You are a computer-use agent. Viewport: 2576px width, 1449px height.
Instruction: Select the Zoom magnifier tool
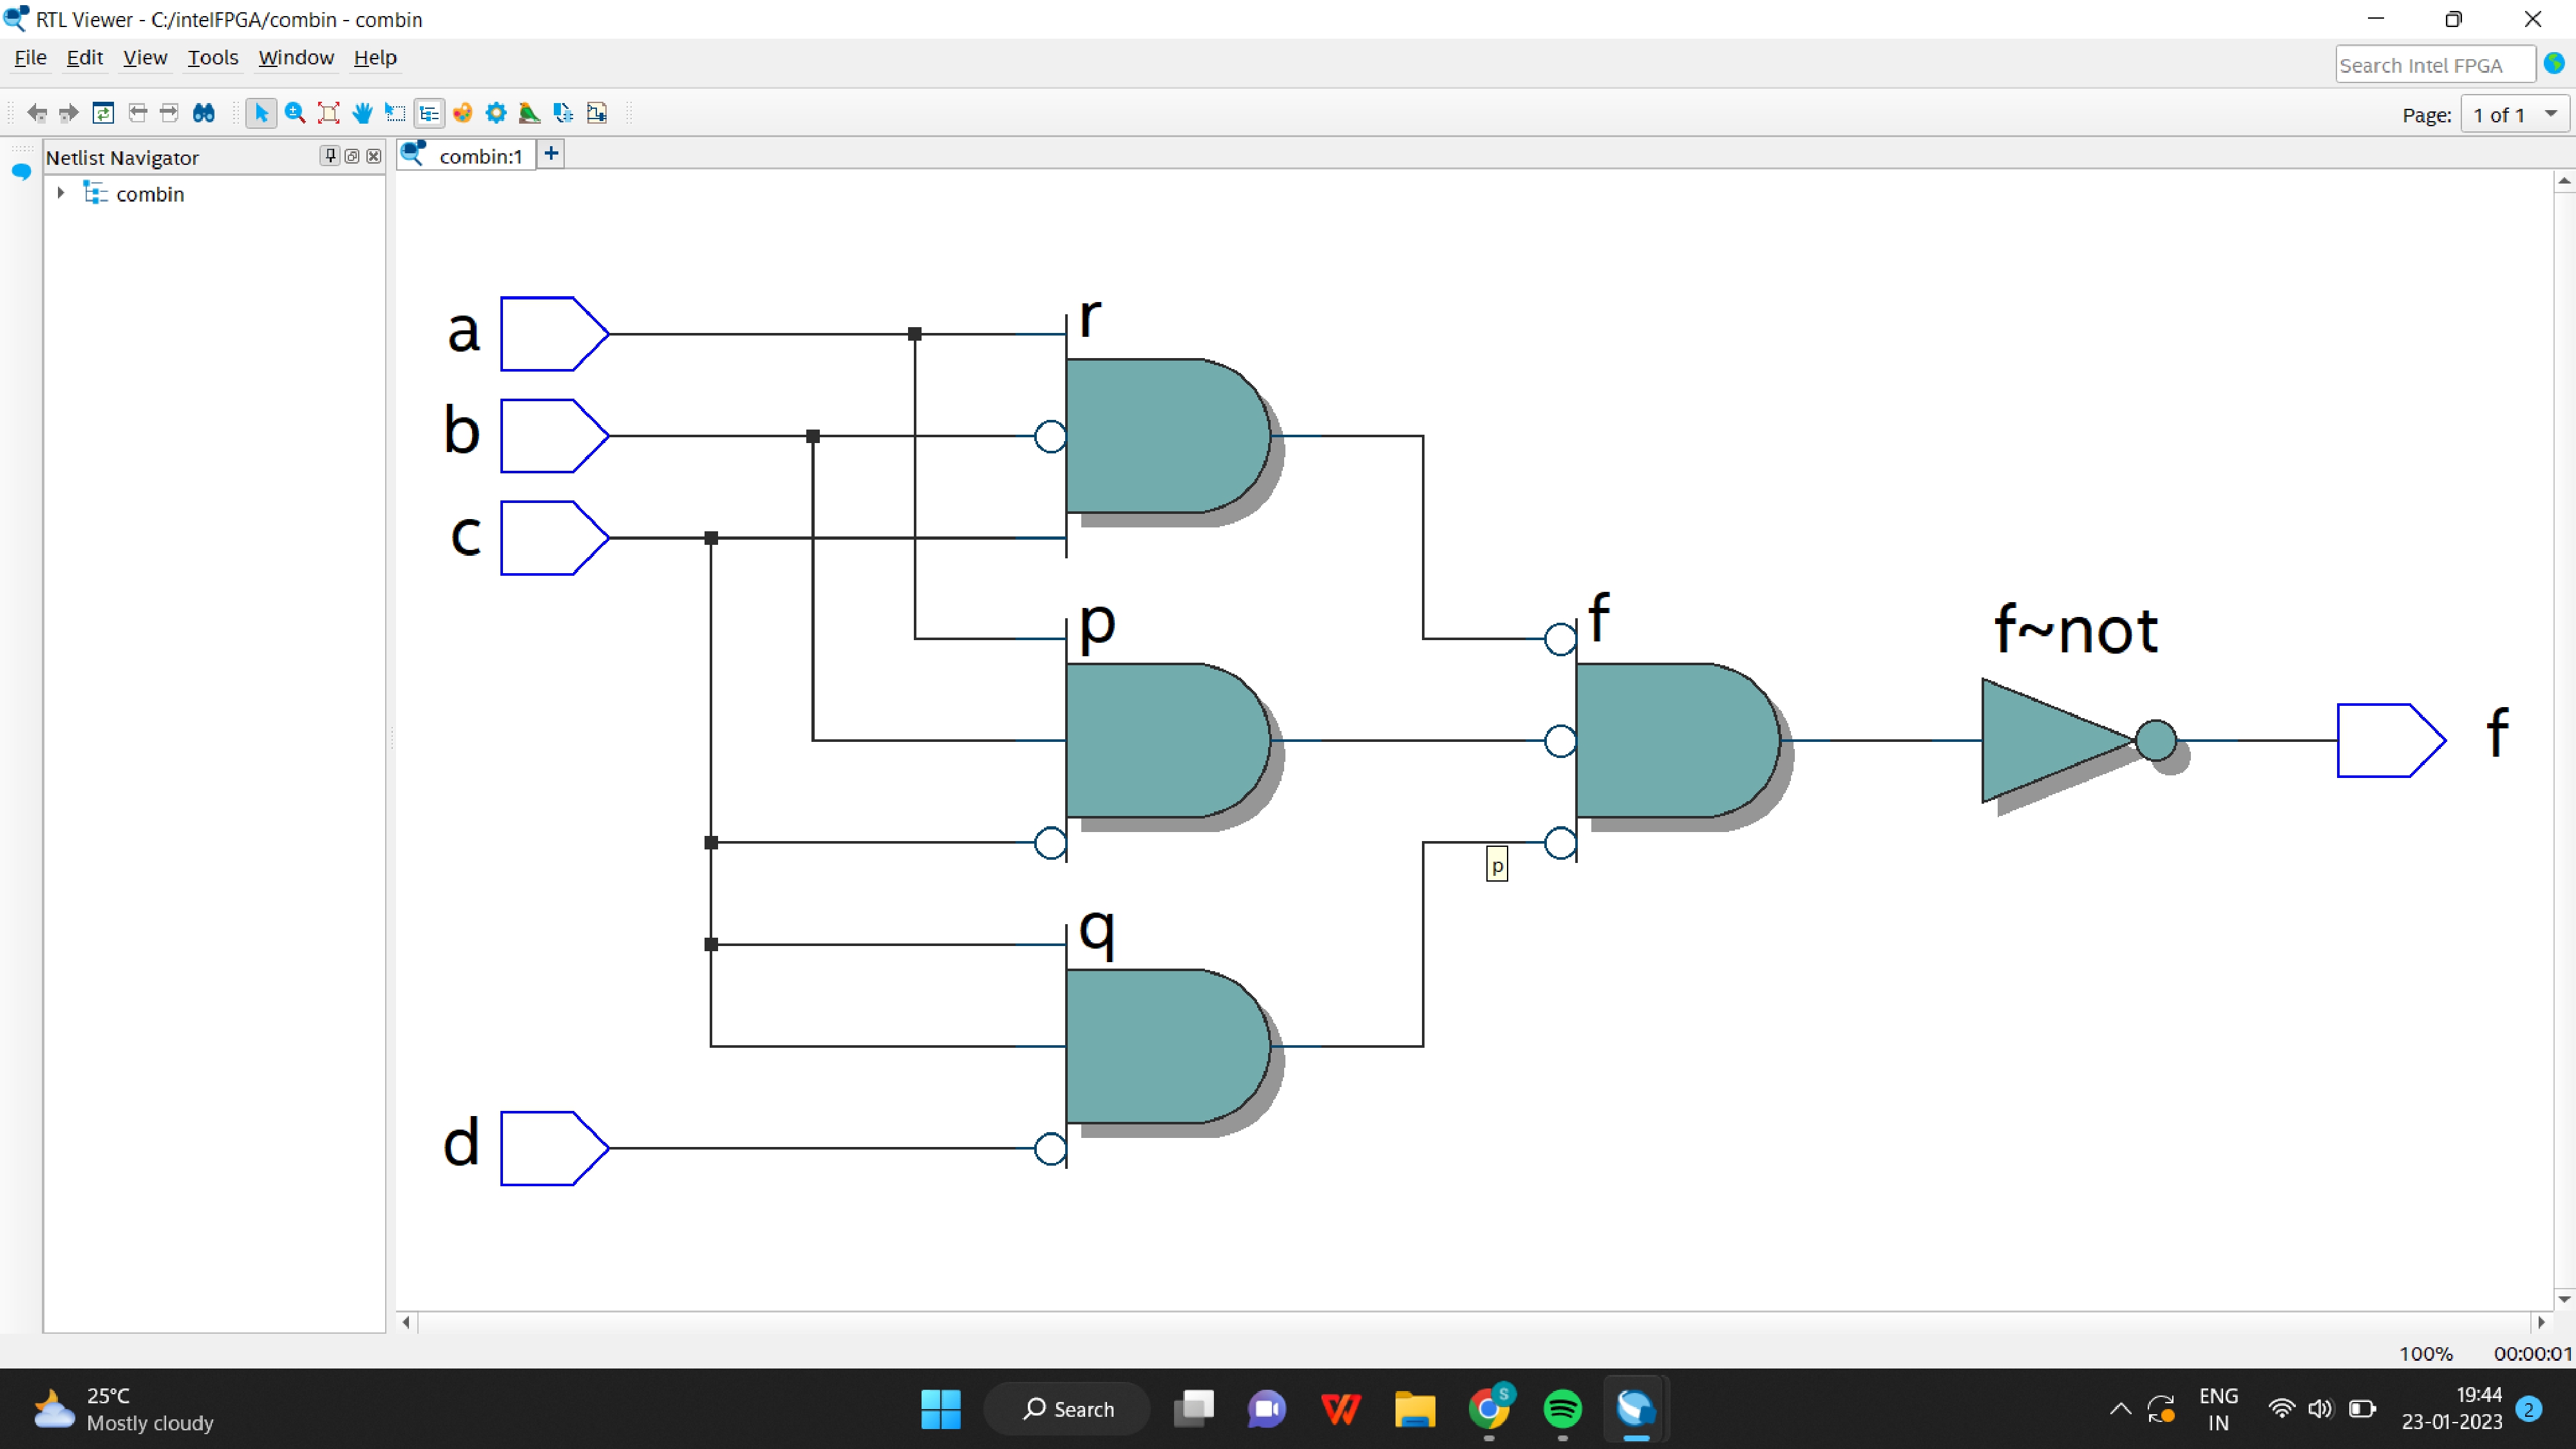(295, 113)
